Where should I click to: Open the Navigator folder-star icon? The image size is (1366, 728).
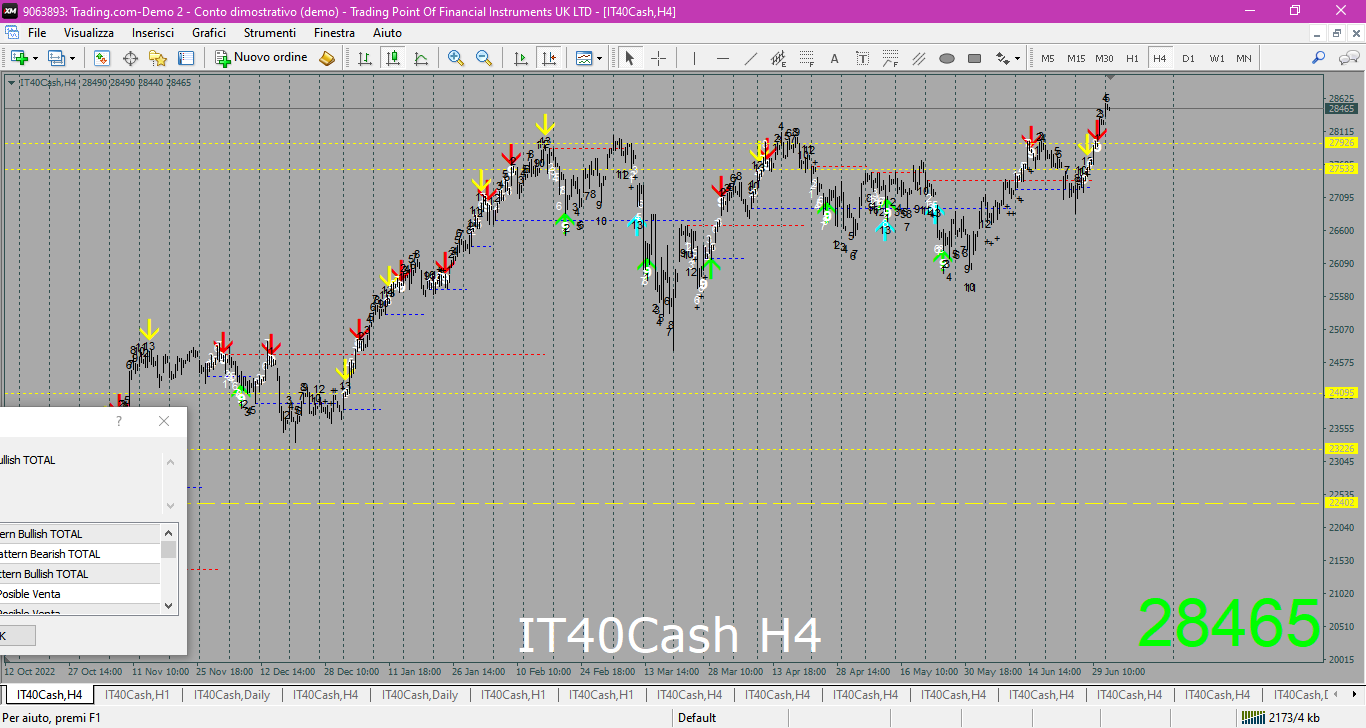[x=158, y=58]
